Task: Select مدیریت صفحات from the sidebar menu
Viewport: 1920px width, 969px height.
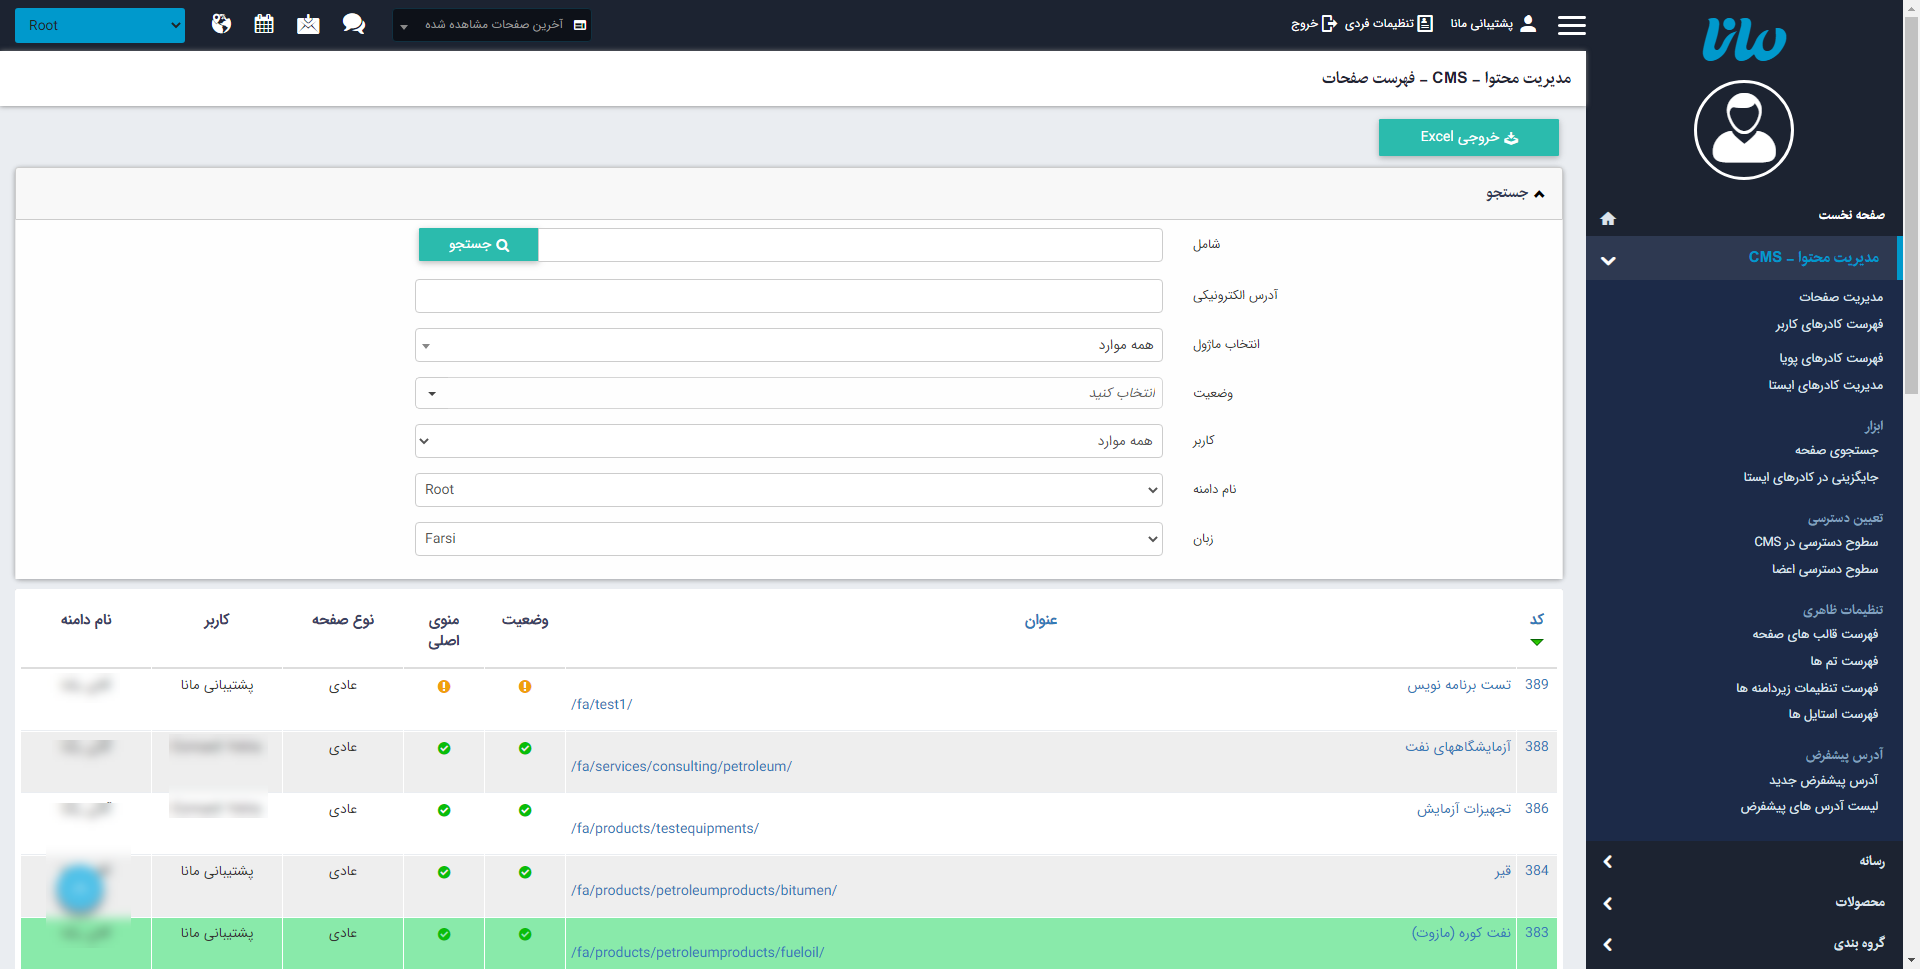Action: point(1841,297)
